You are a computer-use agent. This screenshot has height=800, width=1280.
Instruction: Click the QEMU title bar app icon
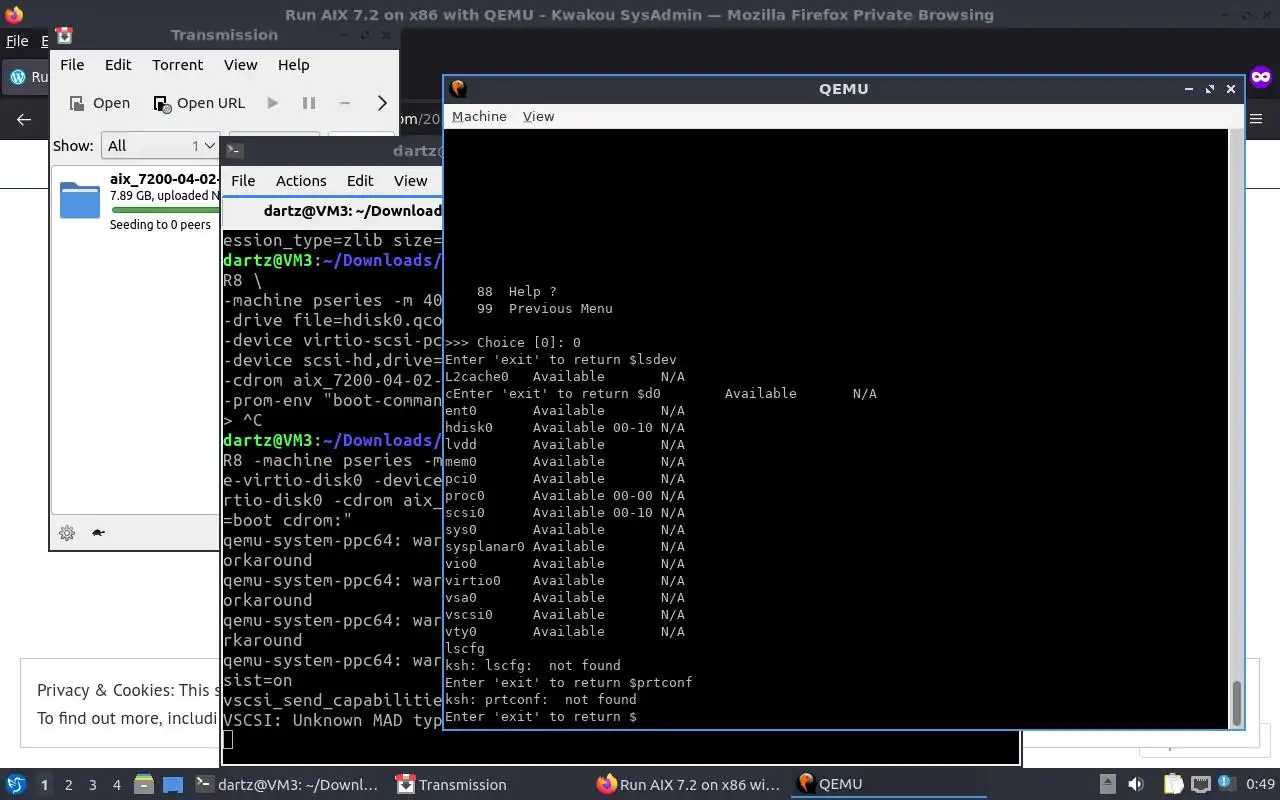(x=458, y=88)
